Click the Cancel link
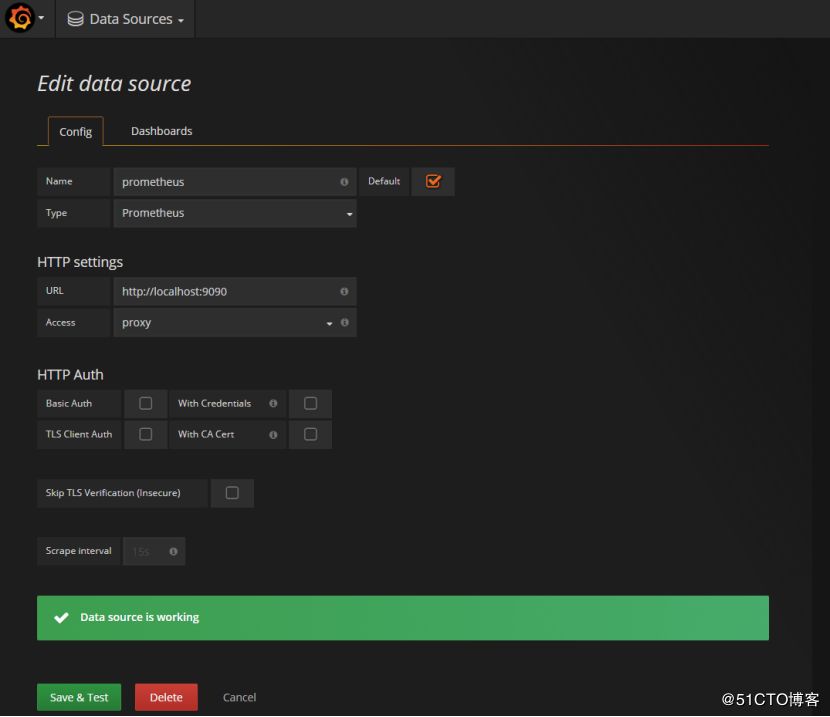 click(x=239, y=697)
